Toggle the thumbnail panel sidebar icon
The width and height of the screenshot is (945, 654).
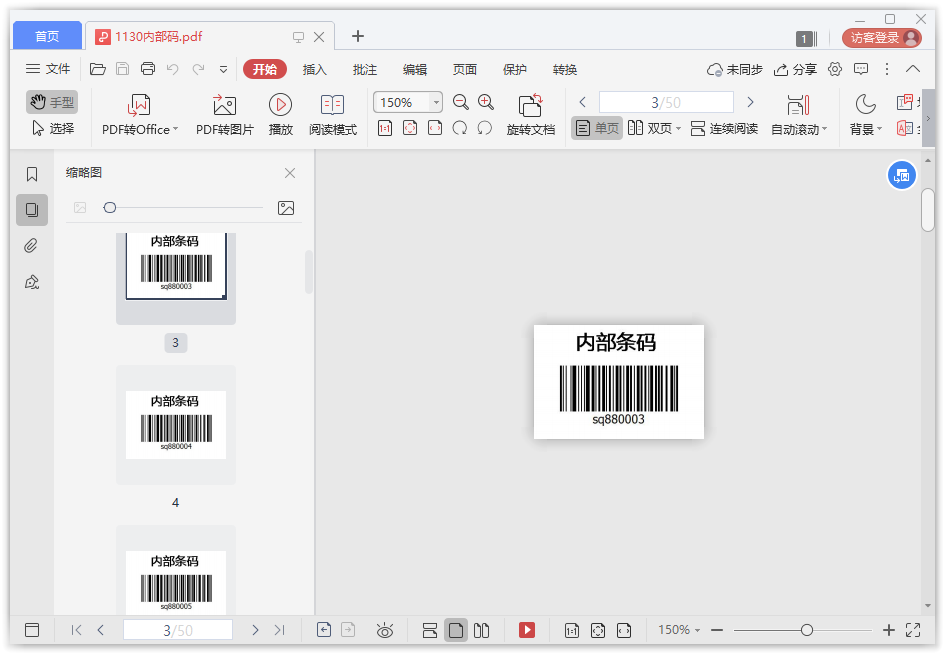[32, 210]
